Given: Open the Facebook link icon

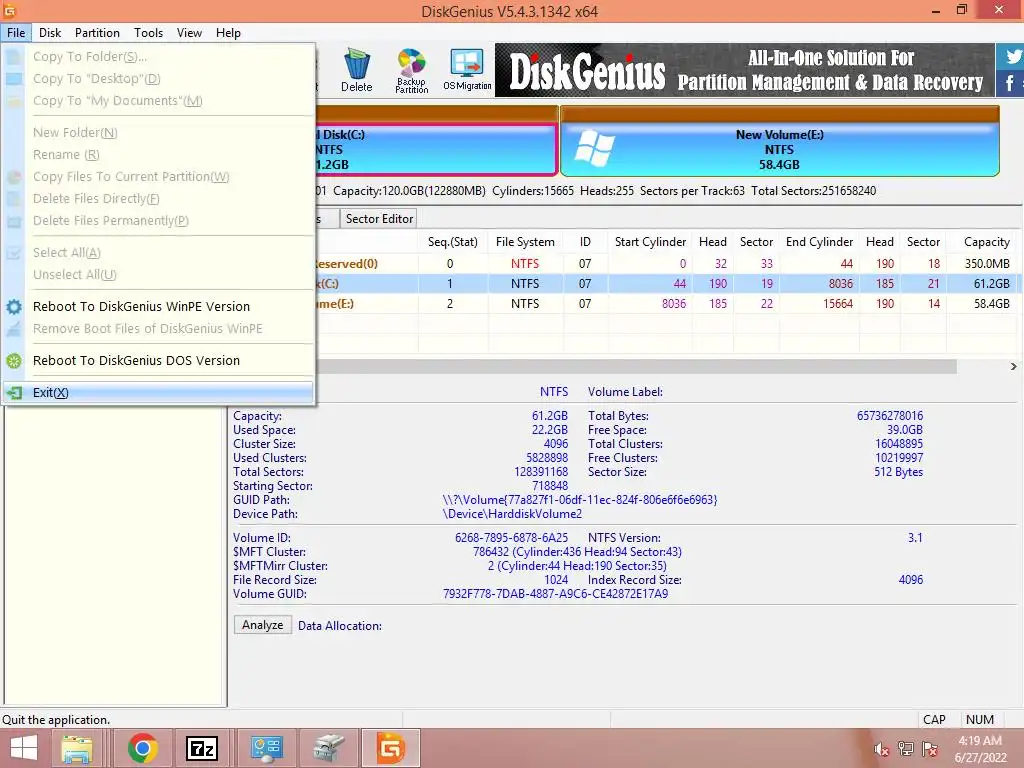Looking at the screenshot, I should (1010, 83).
